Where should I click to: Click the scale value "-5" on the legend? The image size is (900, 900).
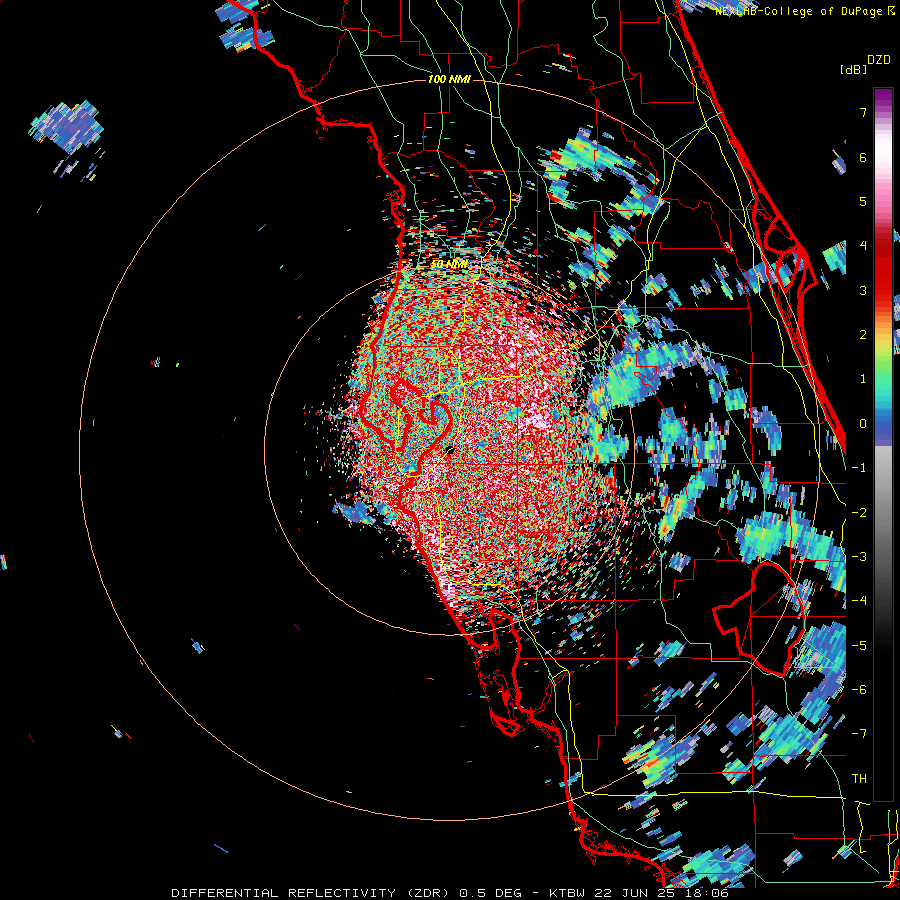pos(859,645)
